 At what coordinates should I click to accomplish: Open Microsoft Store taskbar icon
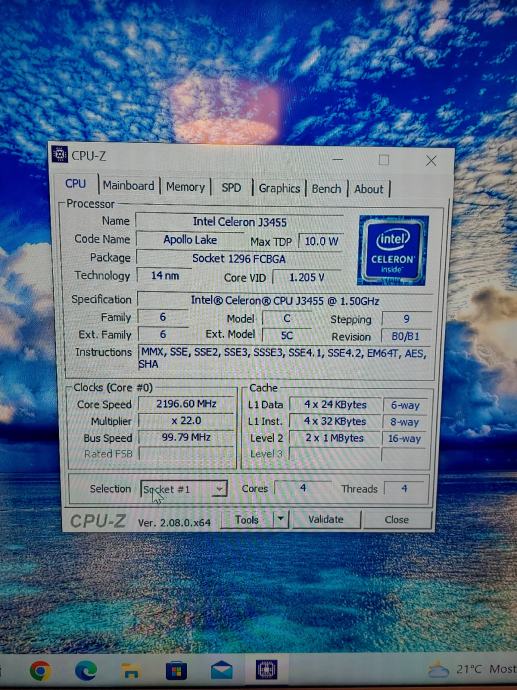coord(176,671)
